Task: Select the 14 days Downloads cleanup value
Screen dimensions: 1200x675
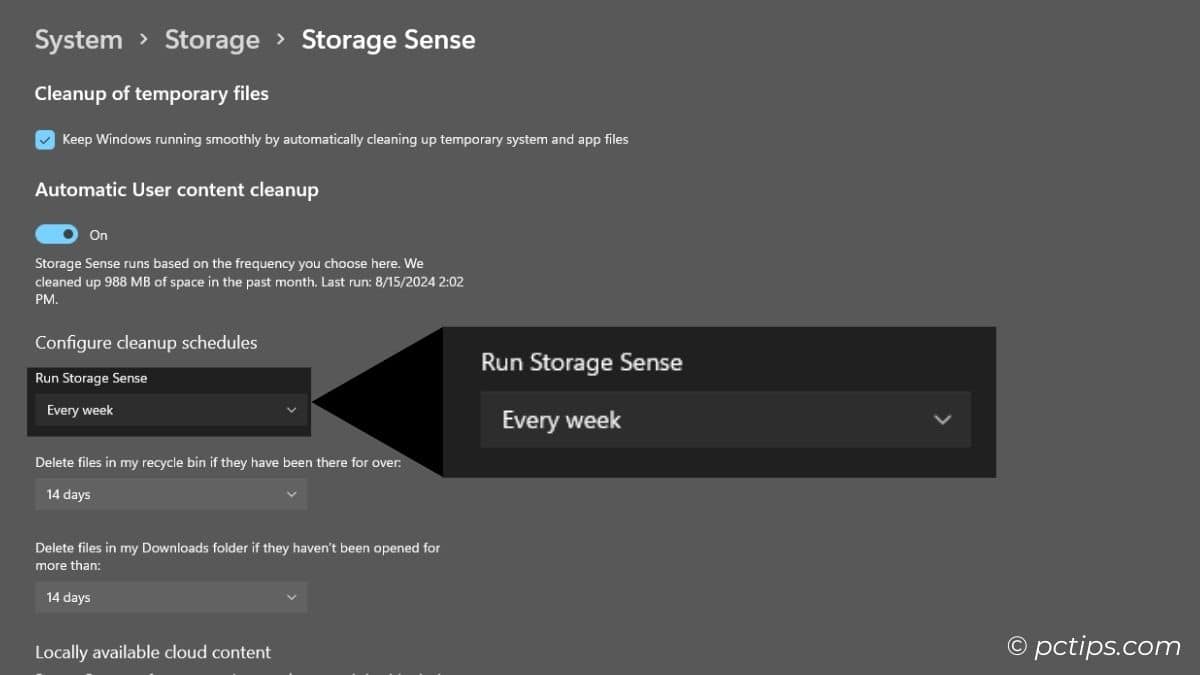Action: coord(67,597)
